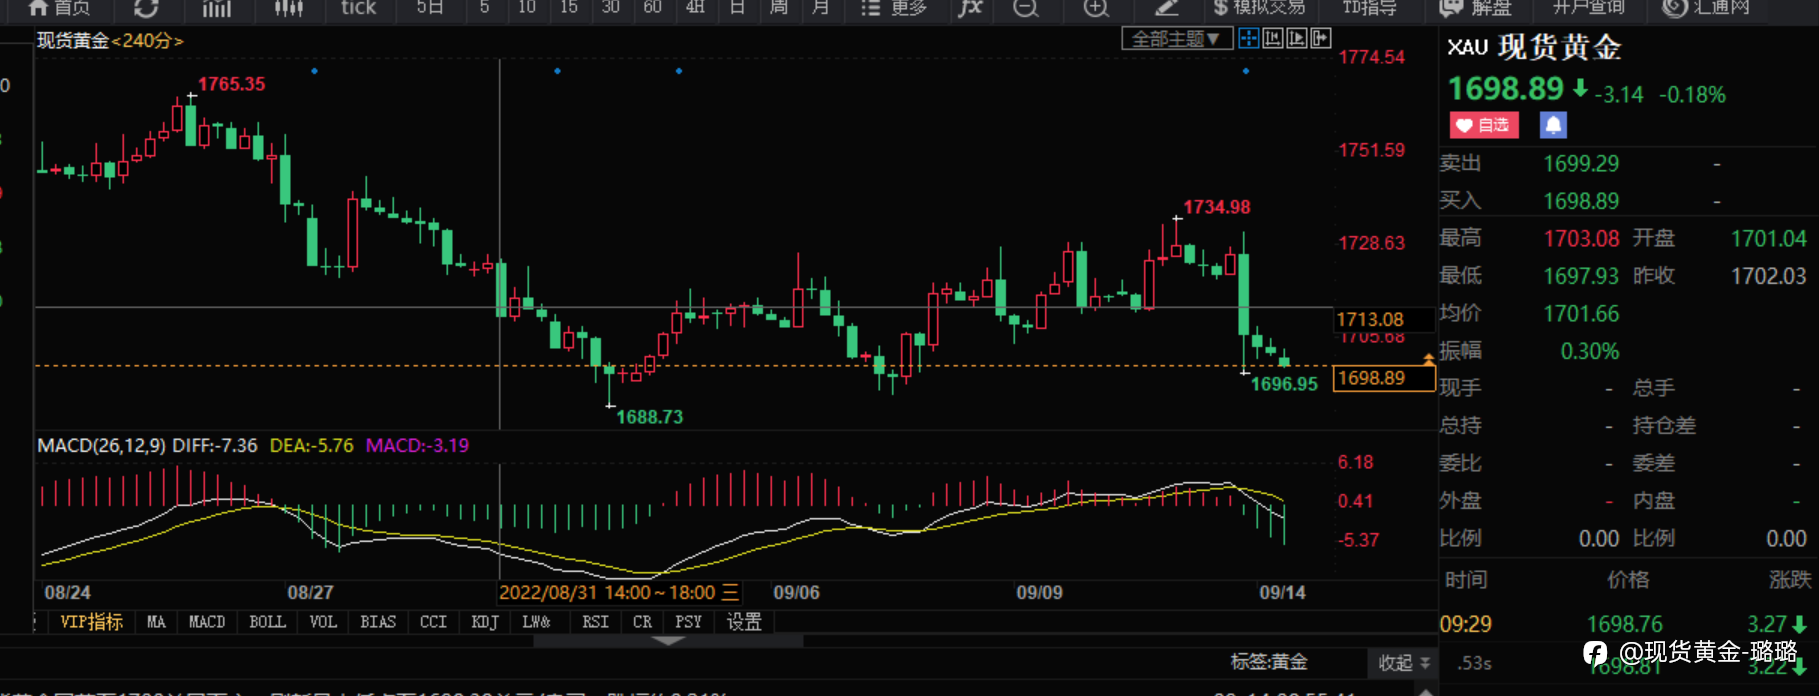Go to the 首页 home button
The width and height of the screenshot is (1819, 696).
pyautogui.click(x=59, y=8)
